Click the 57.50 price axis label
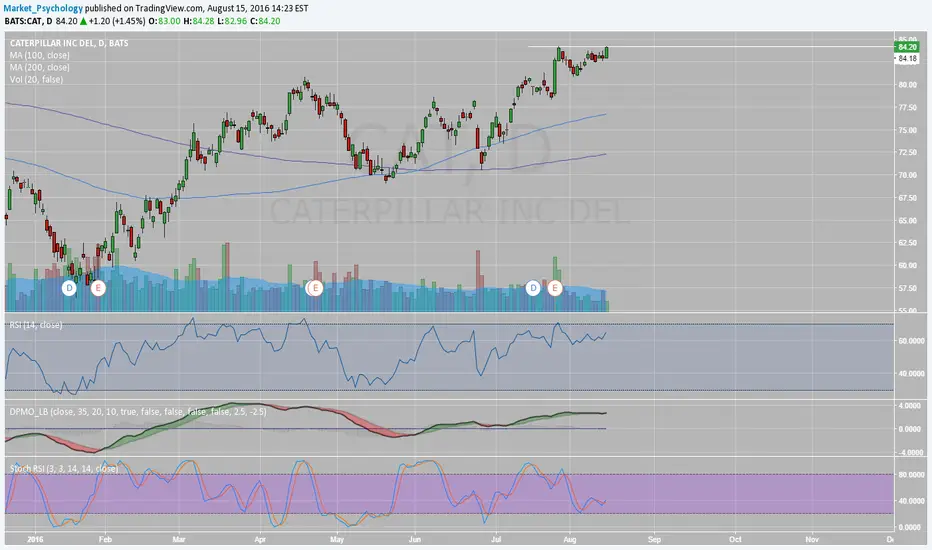 [x=908, y=288]
